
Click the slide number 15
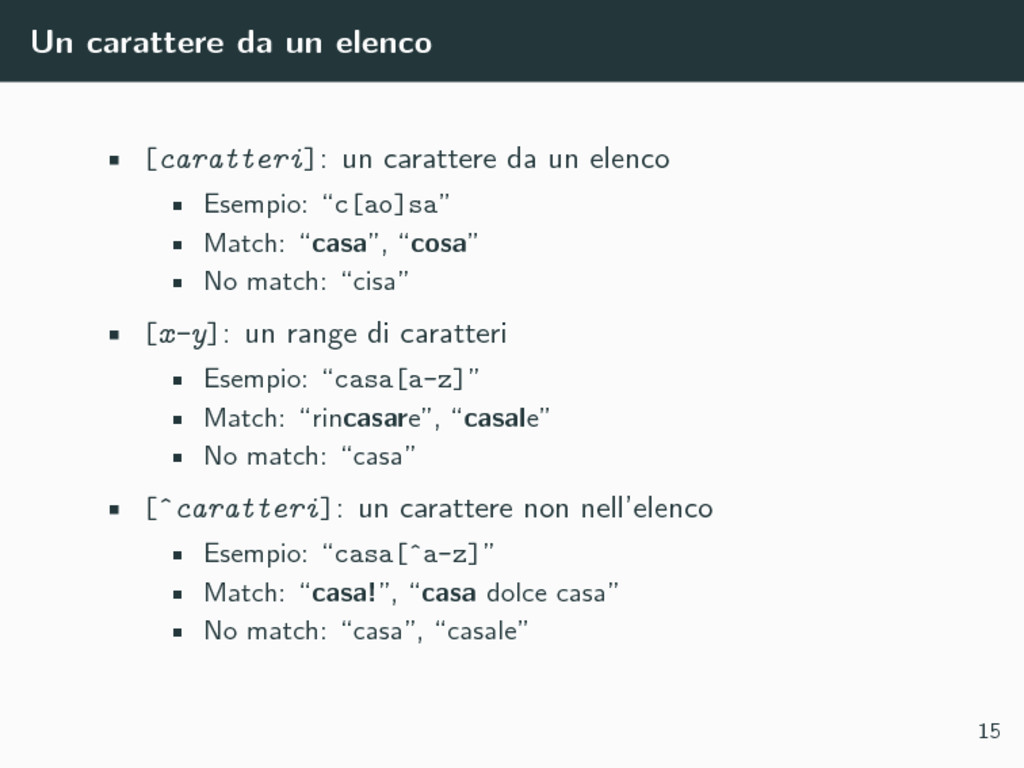989,731
